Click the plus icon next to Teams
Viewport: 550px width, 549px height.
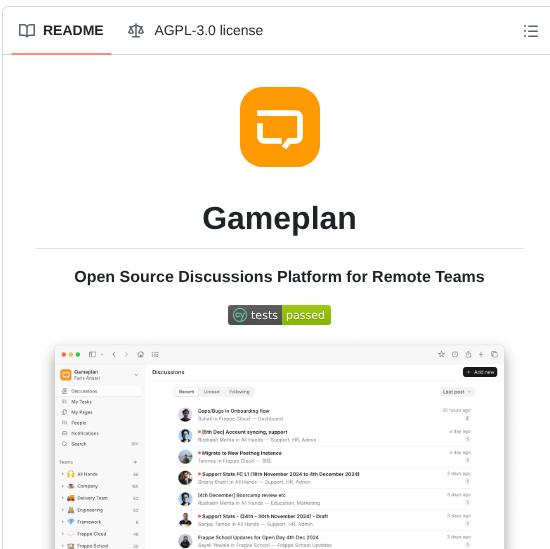point(135,462)
